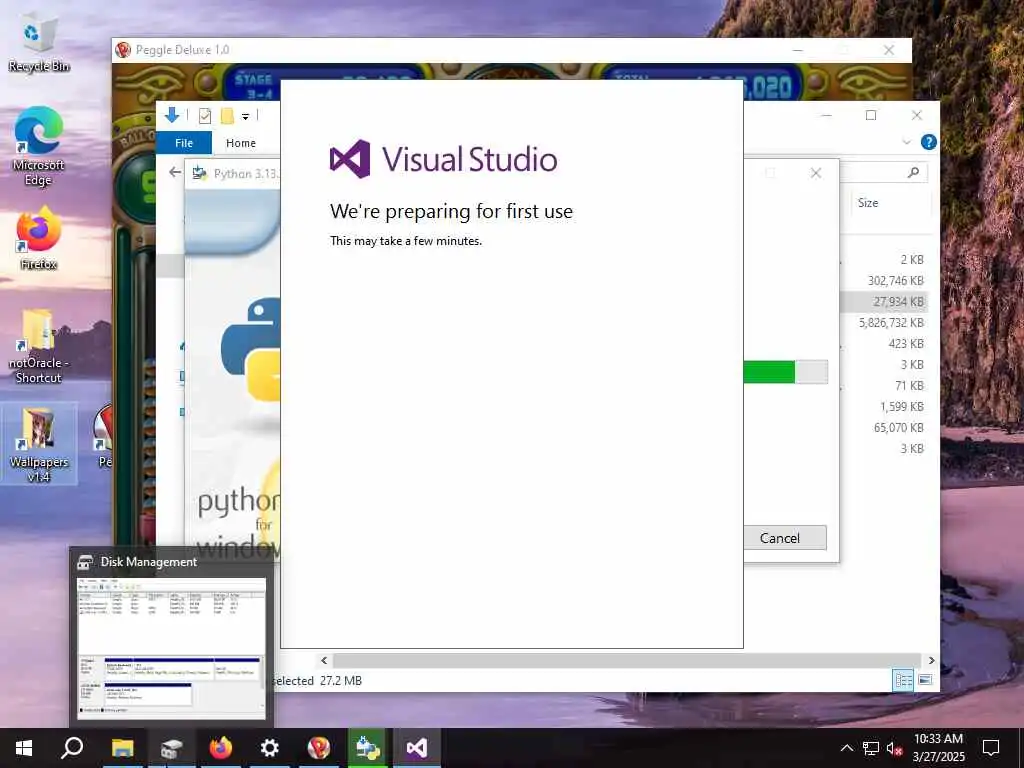Screen dimensions: 1024x768
Task: Click the Python installer title bar icon
Action: 199,173
